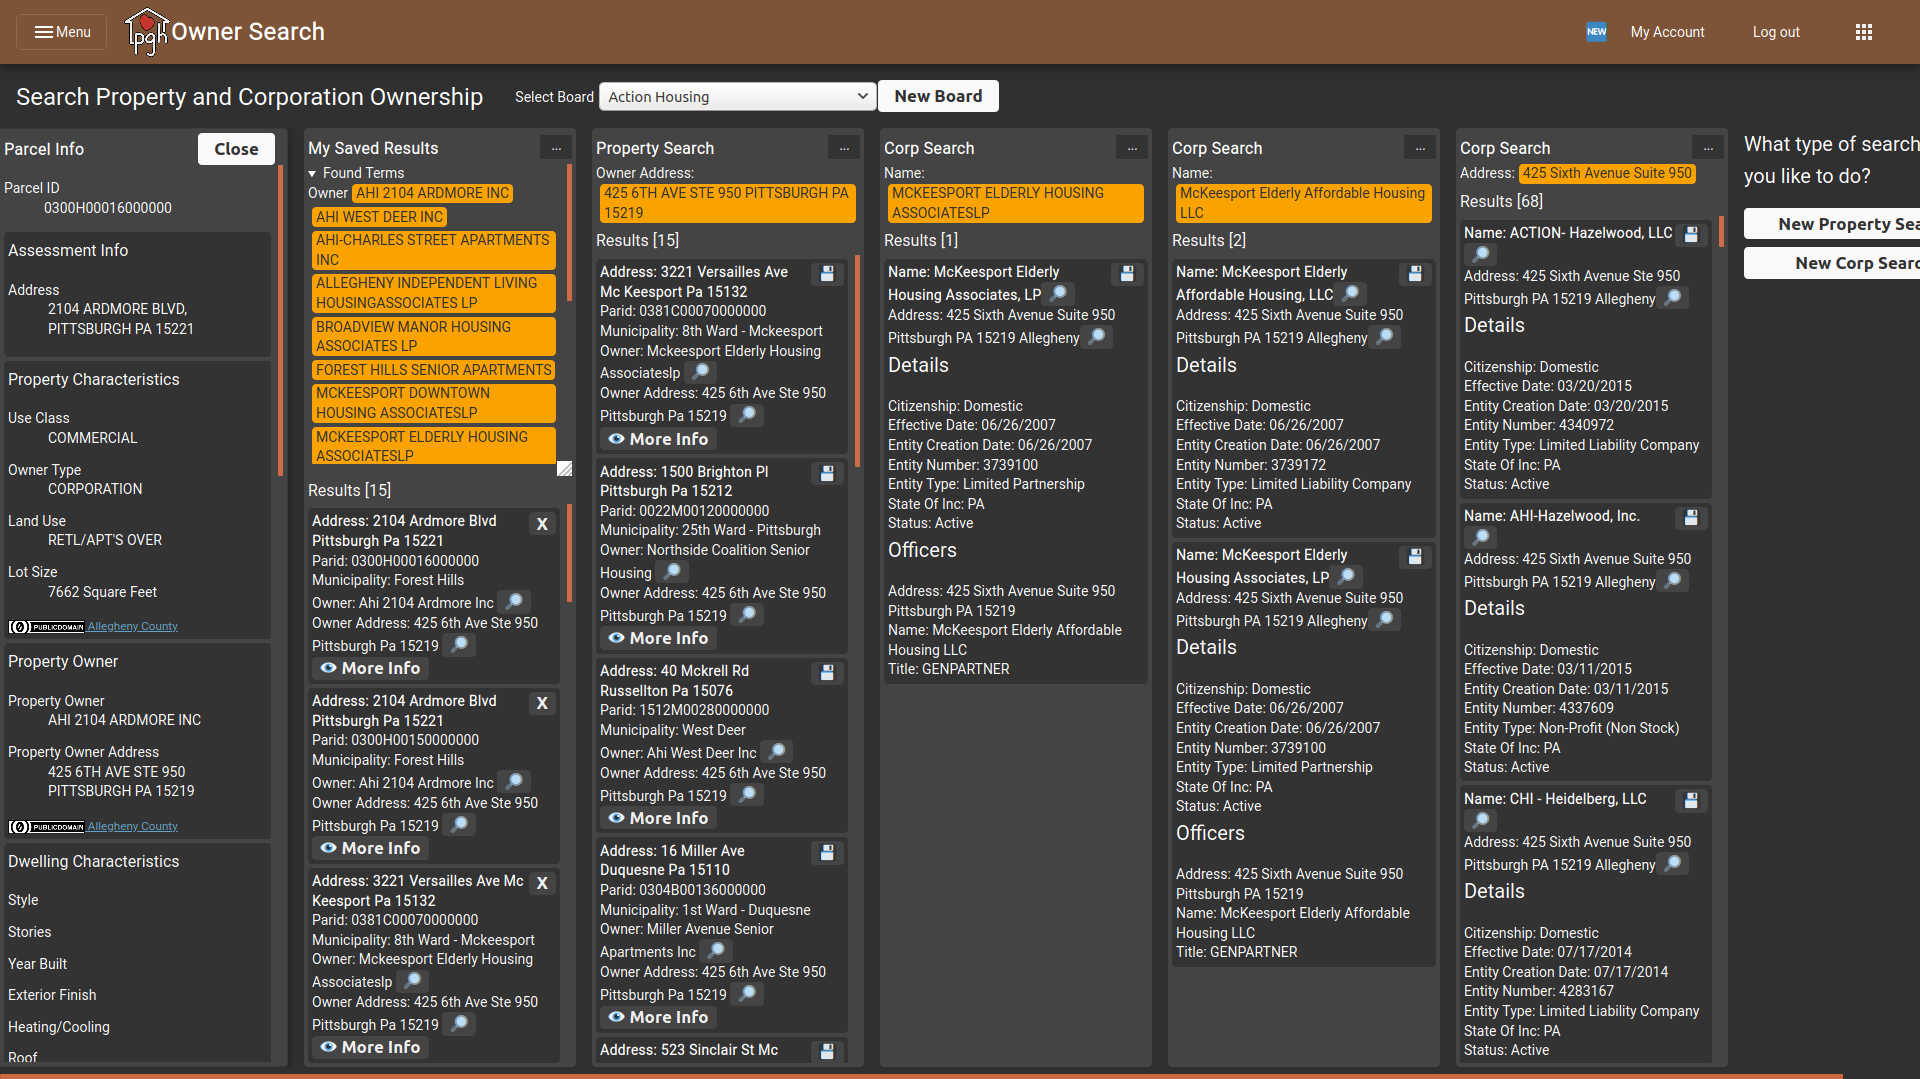Search name McKeesport Elderly Affordable Housing, LLC in second Corp Search panel
Screen dimensions: 1920x1079
(x=1351, y=293)
